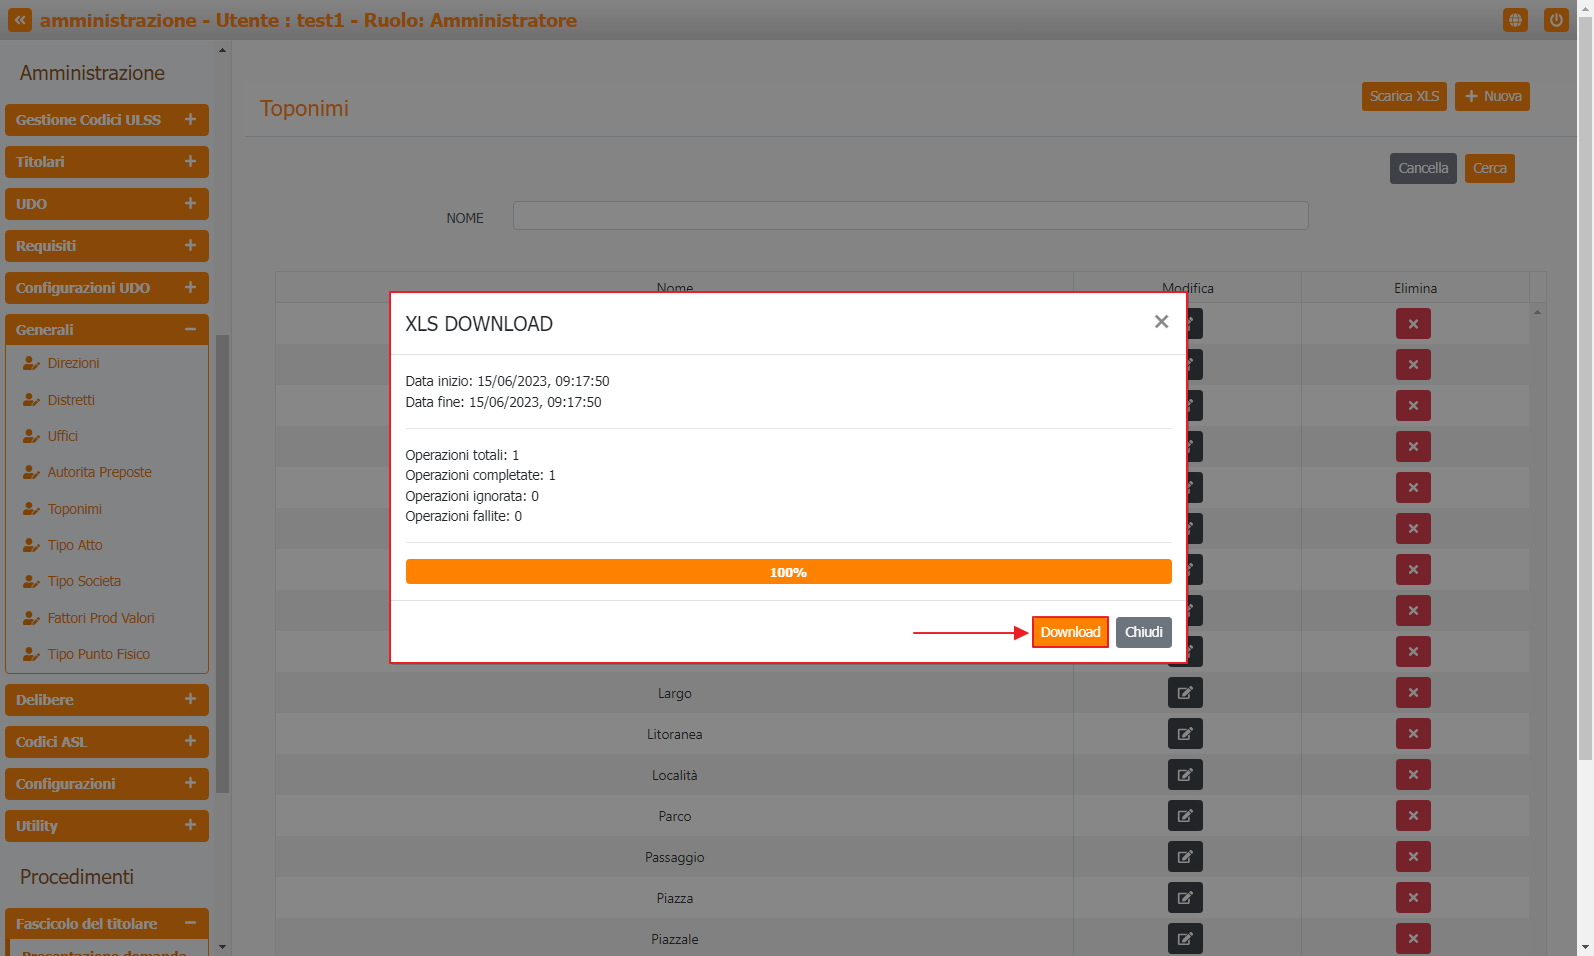Image resolution: width=1594 pixels, height=956 pixels.
Task: Close the XLS DOWNLOAD dialog with X
Action: tap(1161, 322)
